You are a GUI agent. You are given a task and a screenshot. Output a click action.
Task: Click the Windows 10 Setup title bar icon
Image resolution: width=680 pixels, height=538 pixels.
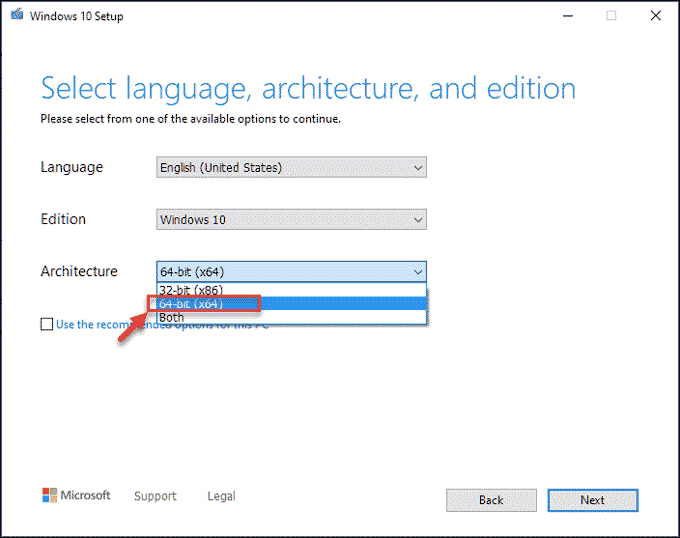(x=17, y=15)
